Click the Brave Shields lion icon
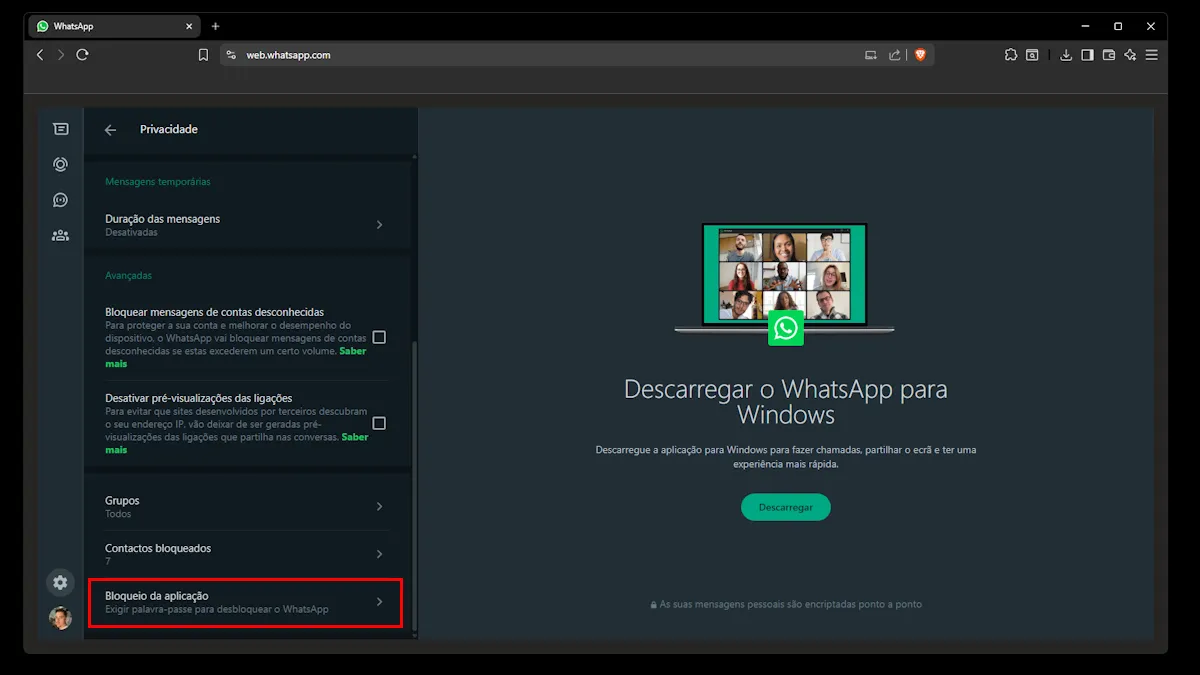 [x=920, y=55]
